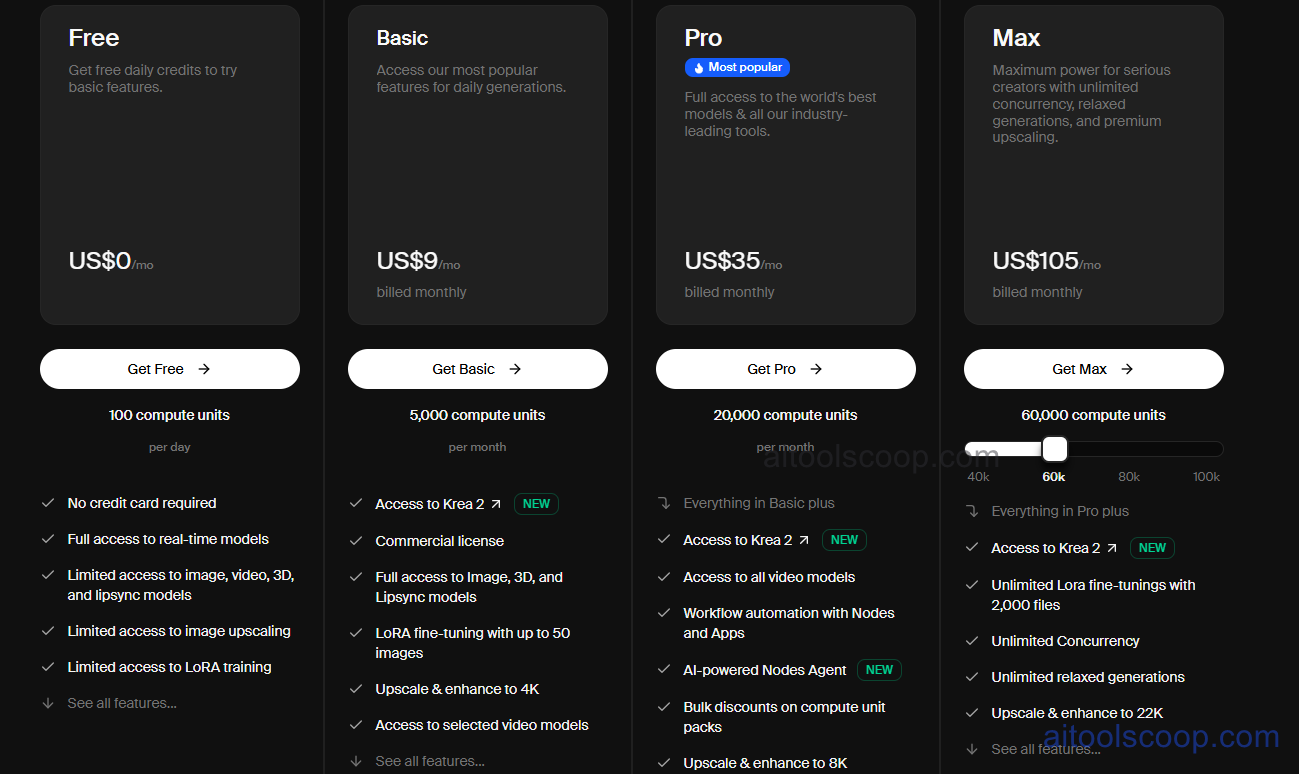Click the US$35 price on Pro card
The width and height of the screenshot is (1299, 774).
click(x=723, y=261)
